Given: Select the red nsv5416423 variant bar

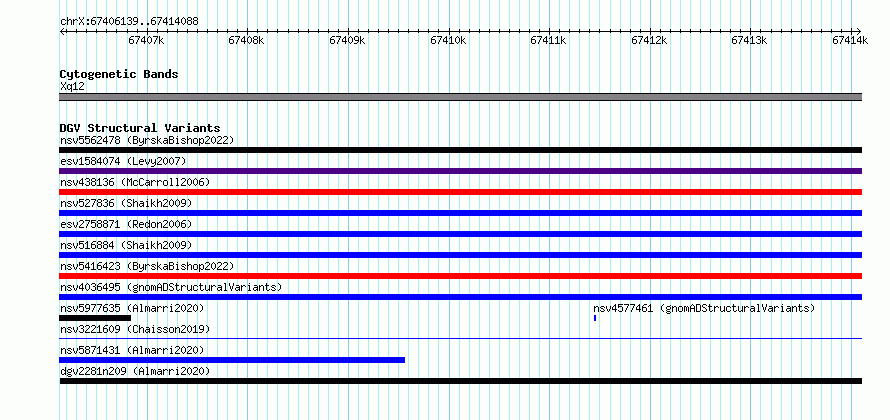Looking at the screenshot, I should [x=460, y=276].
